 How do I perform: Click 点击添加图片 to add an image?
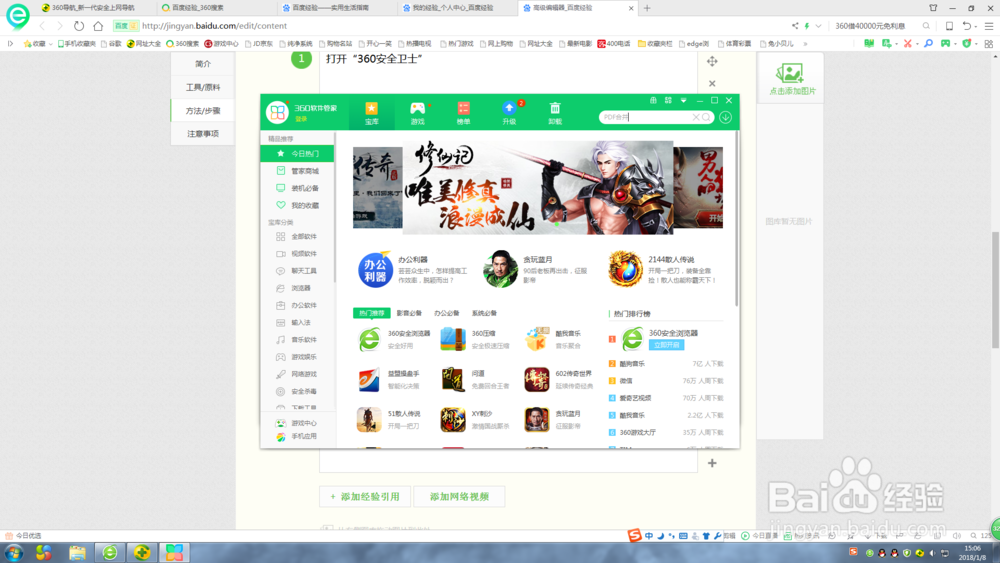tap(791, 79)
